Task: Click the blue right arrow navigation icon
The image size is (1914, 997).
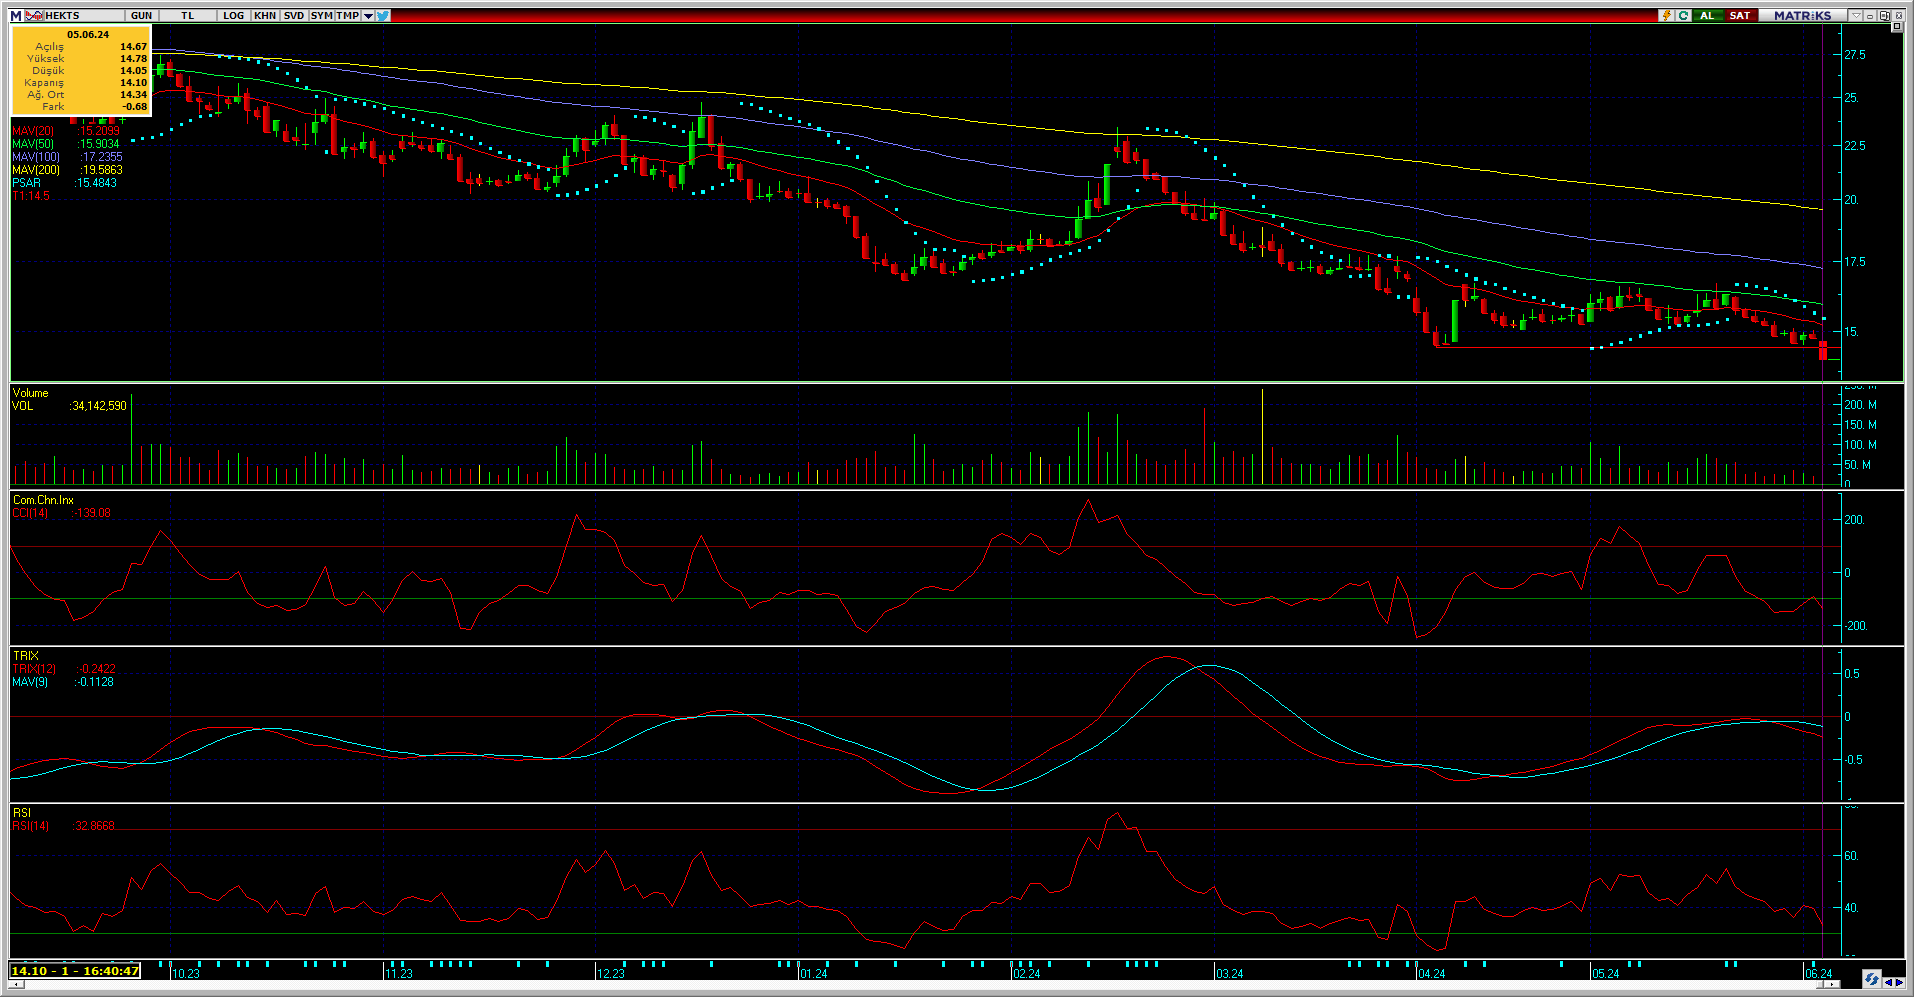Action: tap(1899, 982)
